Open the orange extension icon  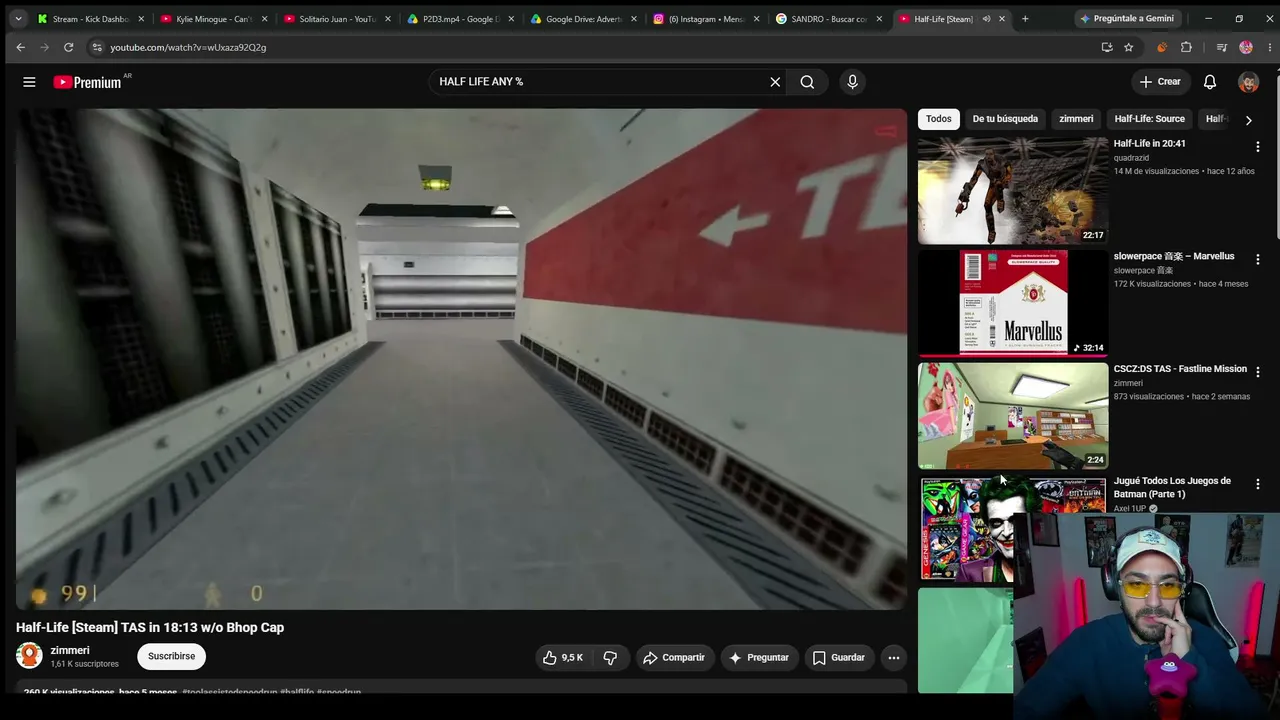point(1161,47)
